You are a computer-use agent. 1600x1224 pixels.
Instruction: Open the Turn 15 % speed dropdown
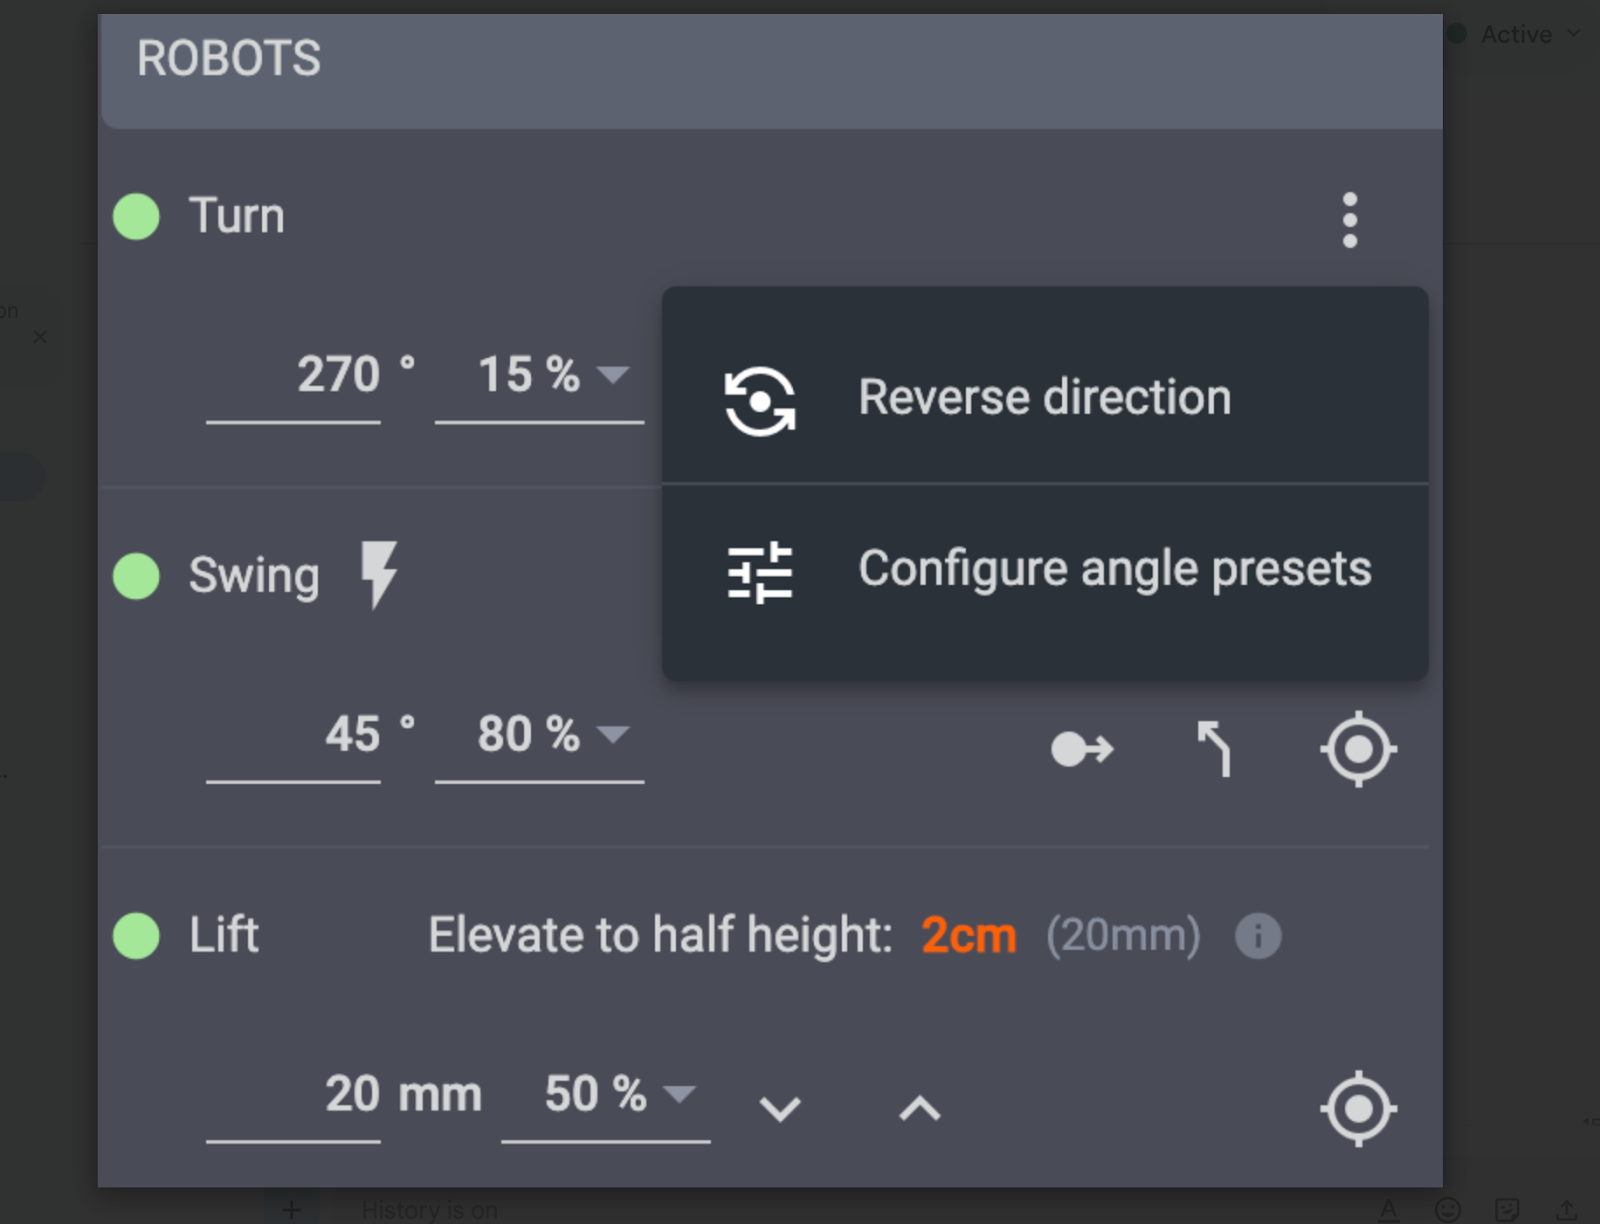pos(612,375)
